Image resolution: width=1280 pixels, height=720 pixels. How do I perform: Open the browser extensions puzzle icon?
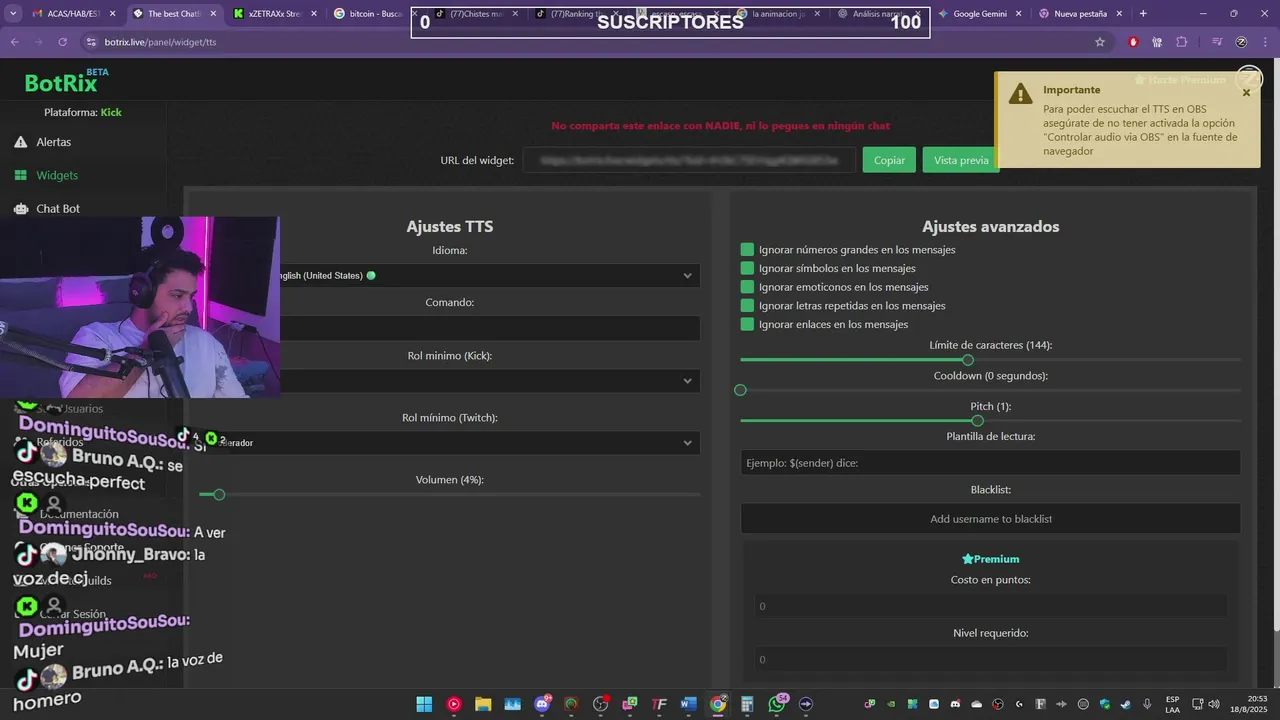pos(1182,42)
